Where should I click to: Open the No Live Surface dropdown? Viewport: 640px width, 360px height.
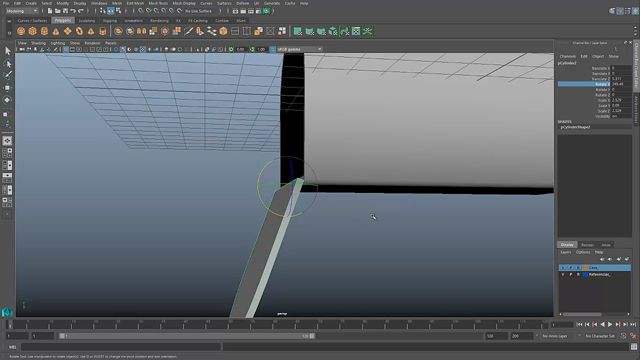(199, 11)
